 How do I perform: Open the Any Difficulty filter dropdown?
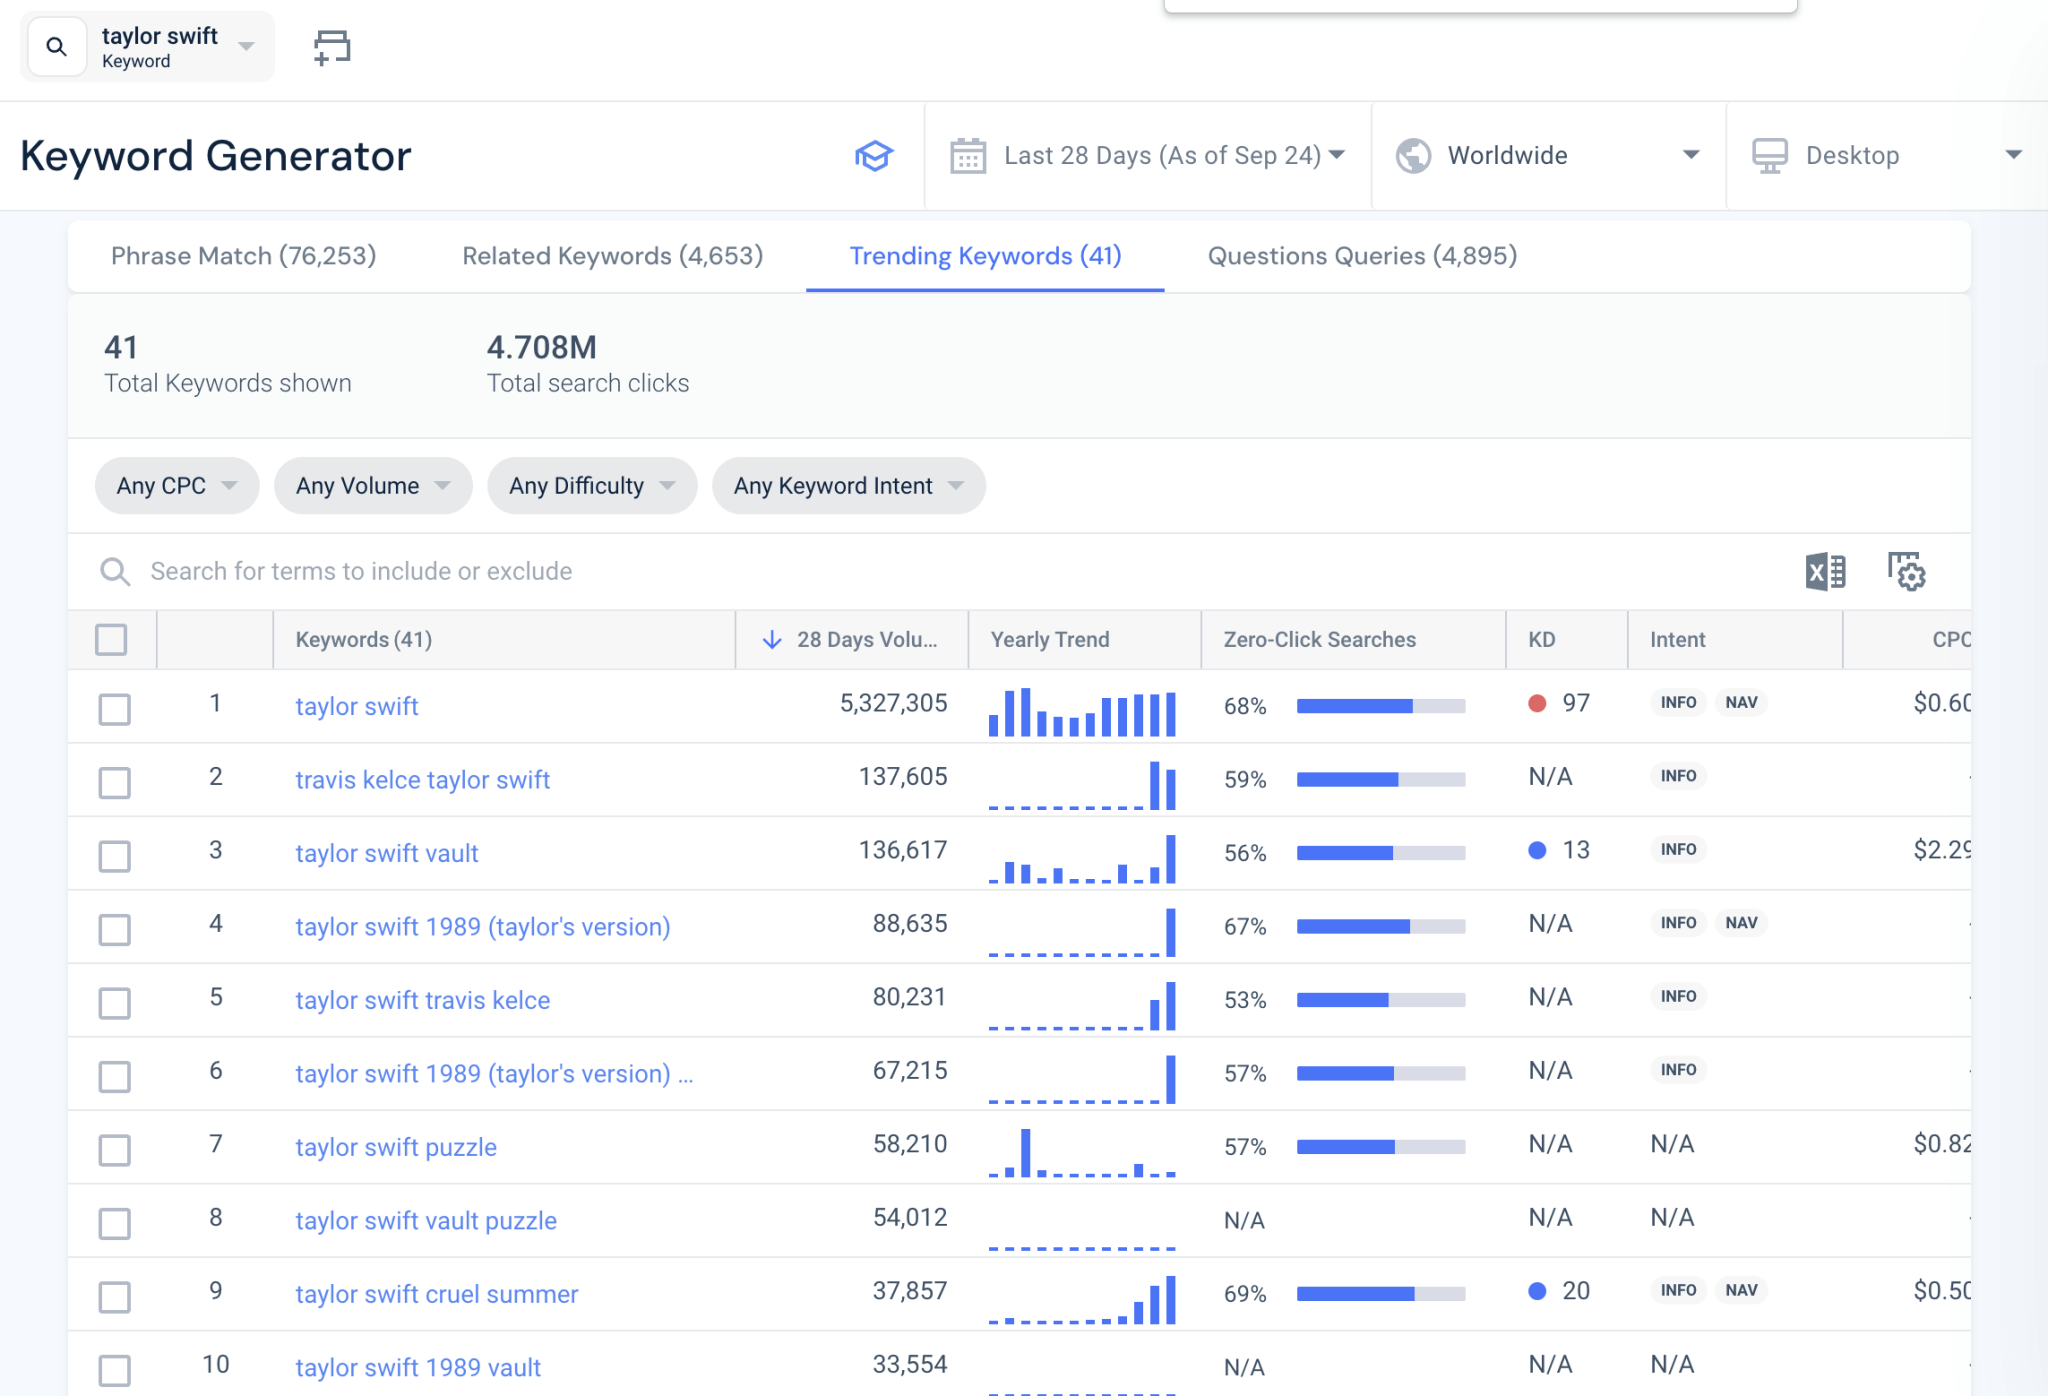click(x=592, y=486)
